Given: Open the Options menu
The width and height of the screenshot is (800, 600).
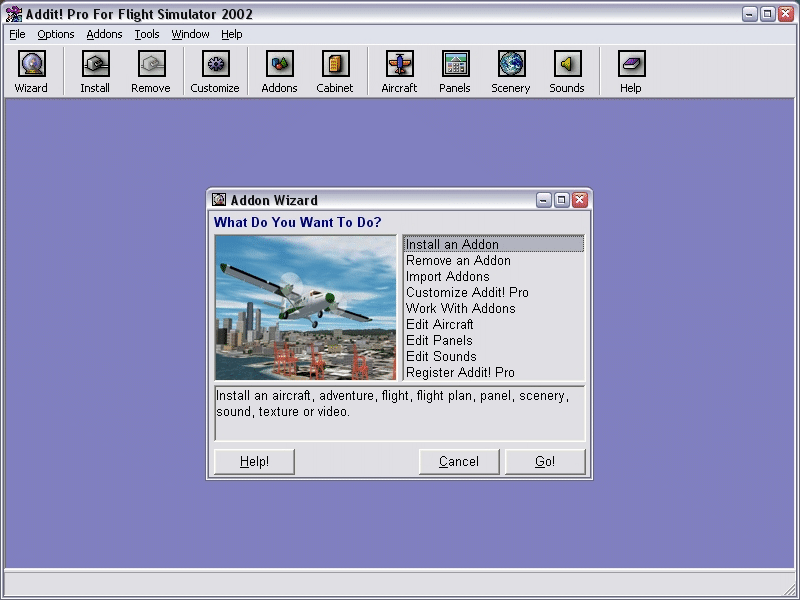Looking at the screenshot, I should click(56, 34).
